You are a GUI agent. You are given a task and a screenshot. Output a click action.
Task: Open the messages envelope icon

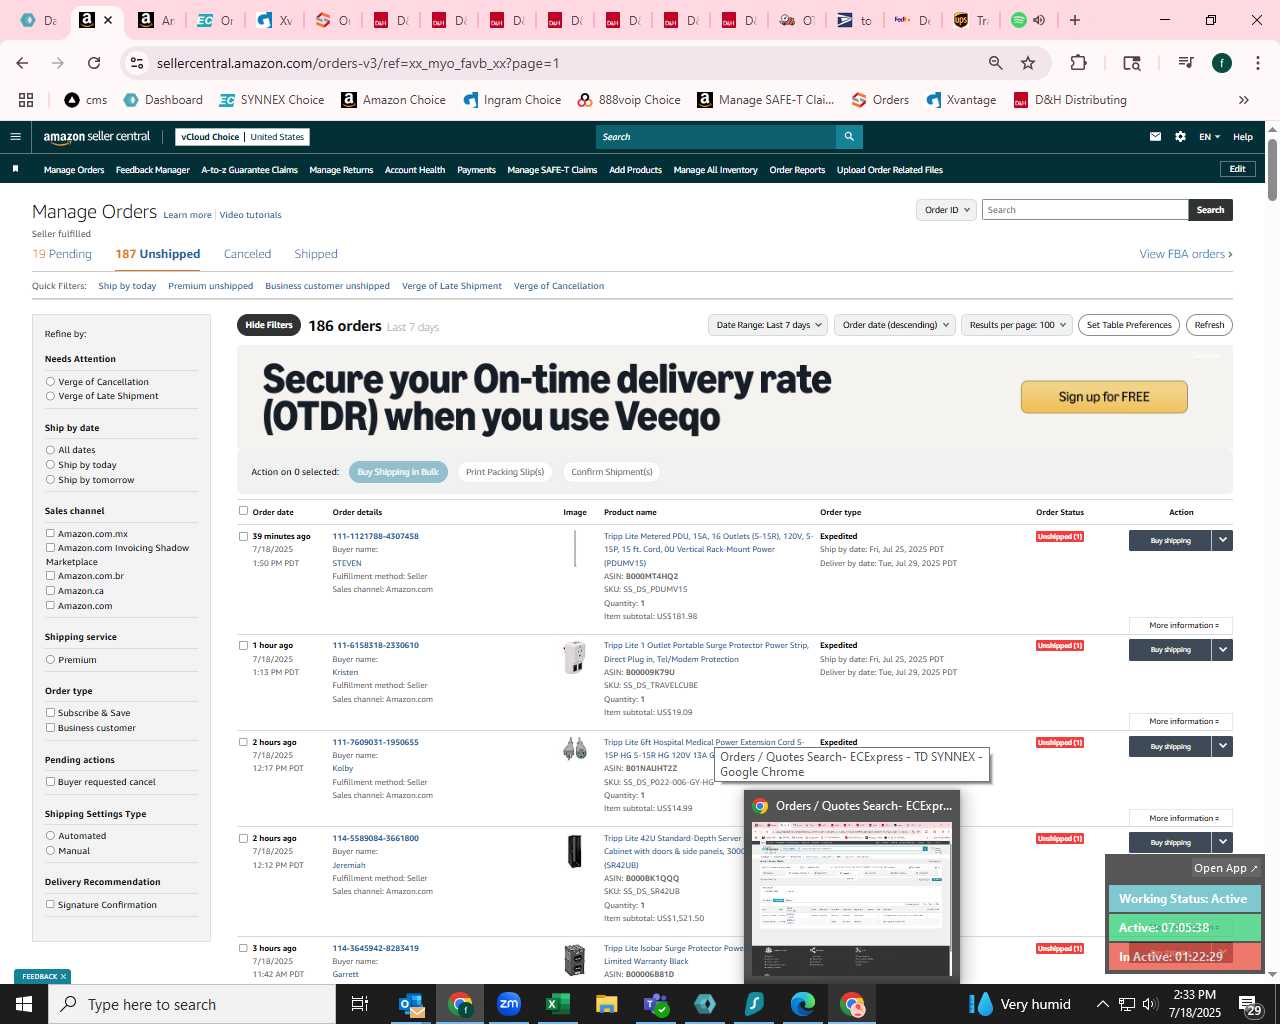[1155, 137]
